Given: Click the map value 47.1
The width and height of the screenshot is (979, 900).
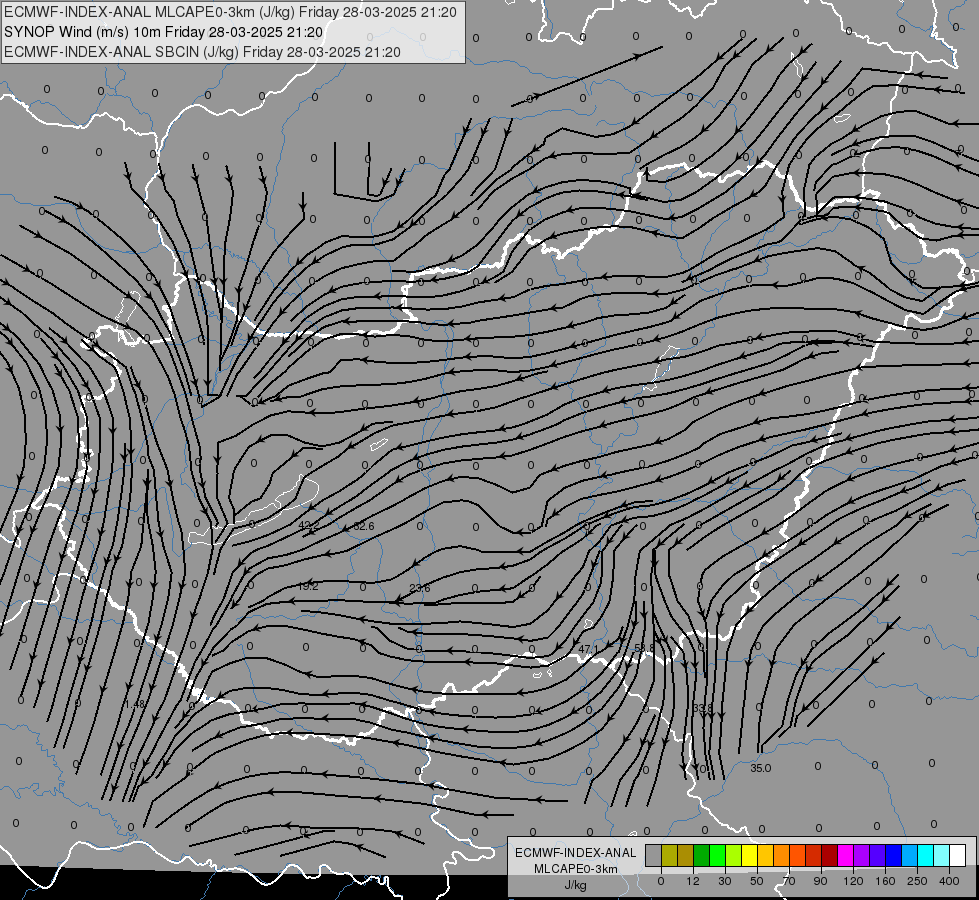Looking at the screenshot, I should [588, 650].
